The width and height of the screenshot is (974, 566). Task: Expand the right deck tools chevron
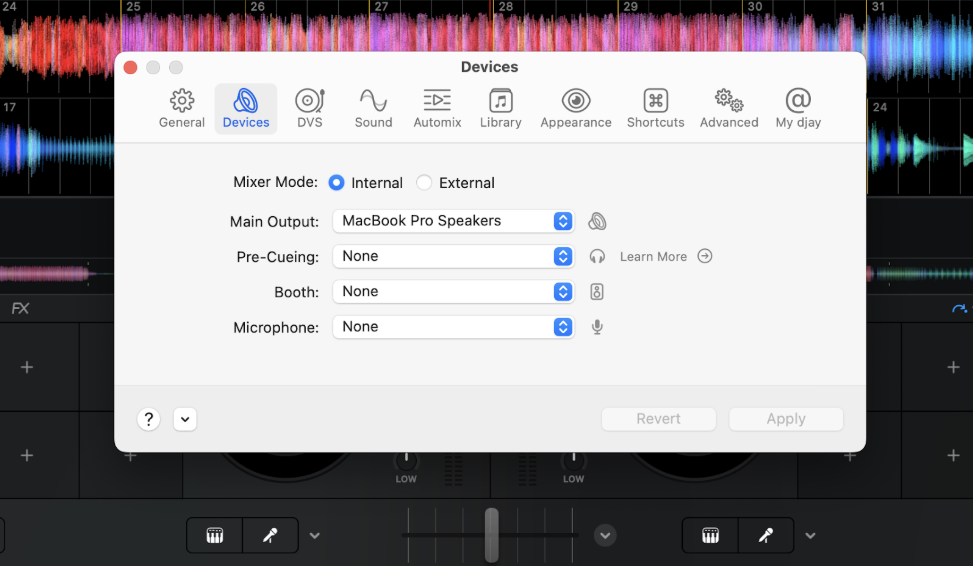tap(810, 536)
